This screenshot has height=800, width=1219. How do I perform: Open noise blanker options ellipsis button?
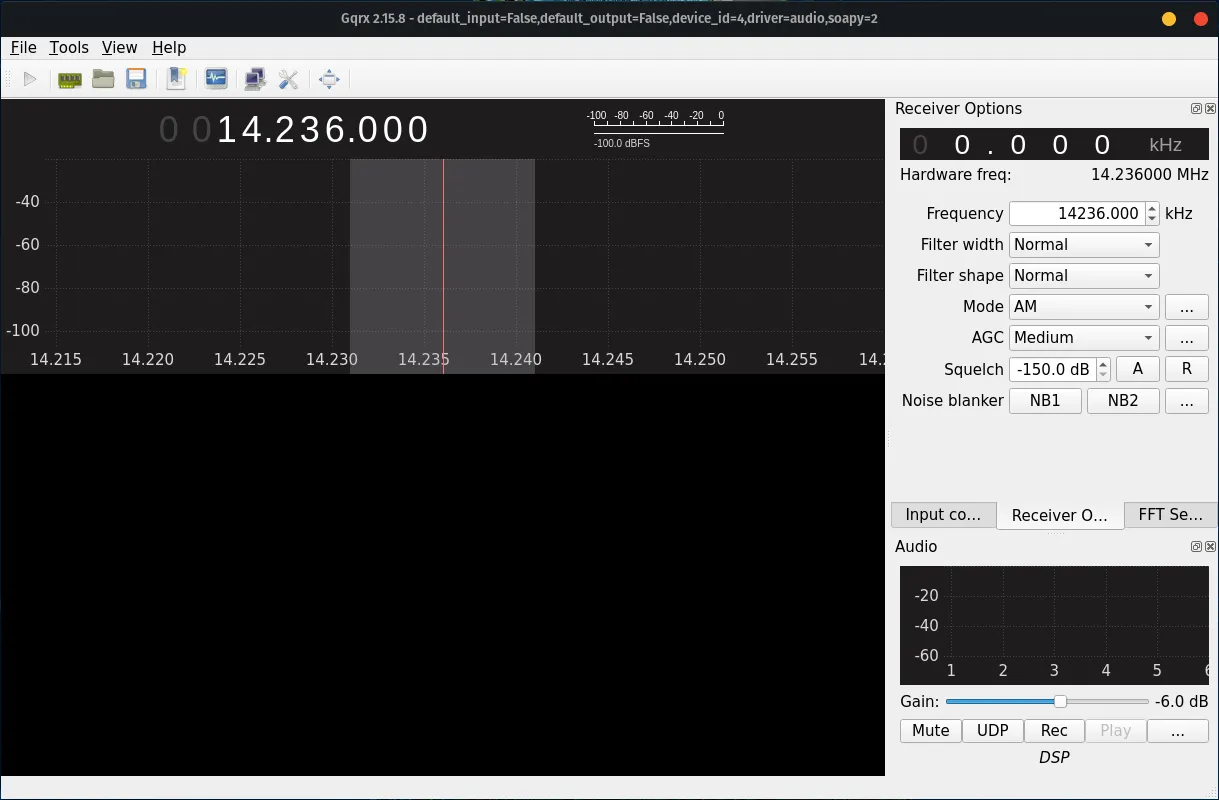[1187, 401]
